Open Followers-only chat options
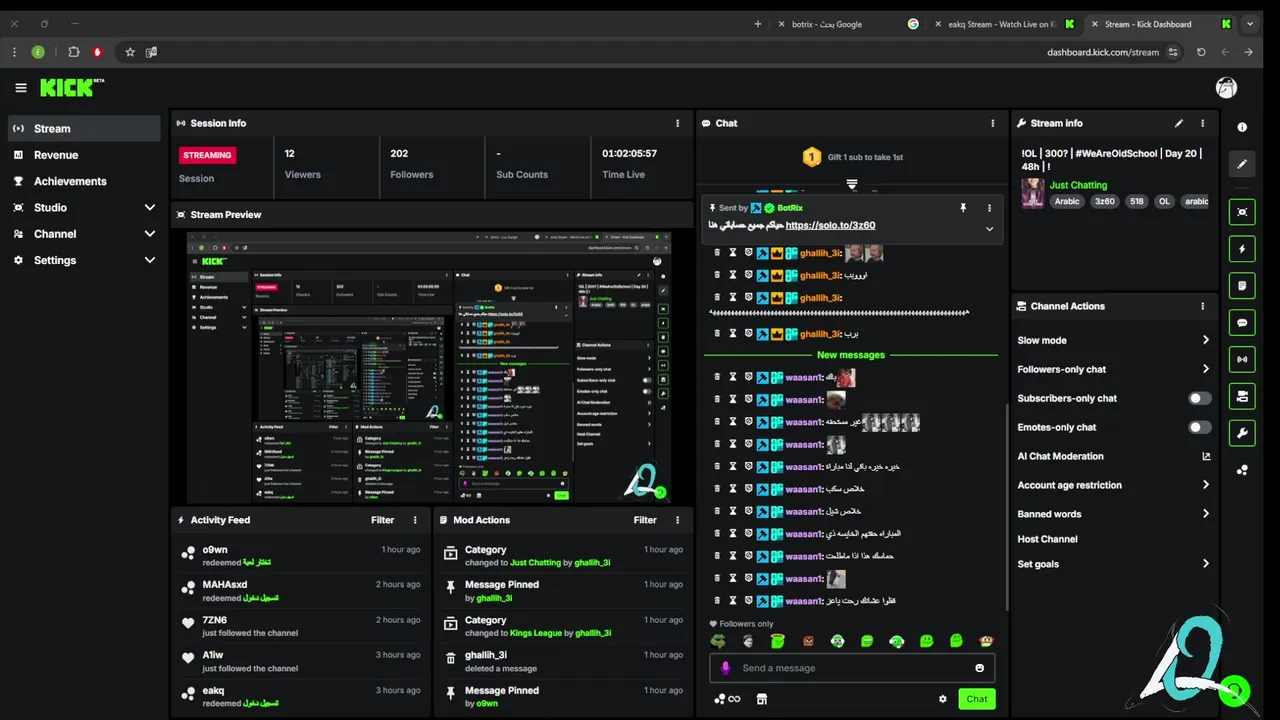 tap(1114, 369)
